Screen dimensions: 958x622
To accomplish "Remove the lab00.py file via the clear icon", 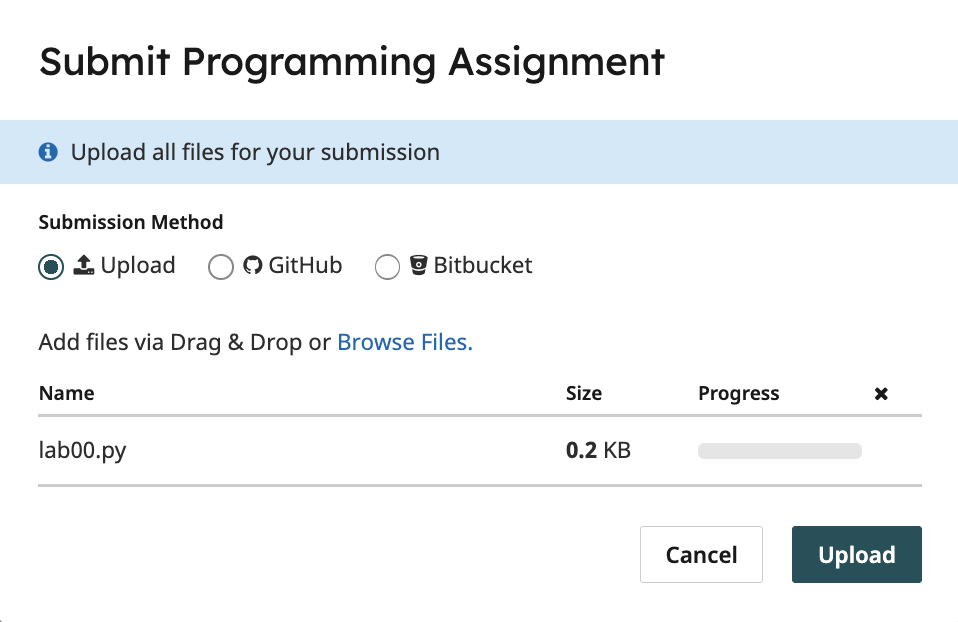I will coord(881,393).
